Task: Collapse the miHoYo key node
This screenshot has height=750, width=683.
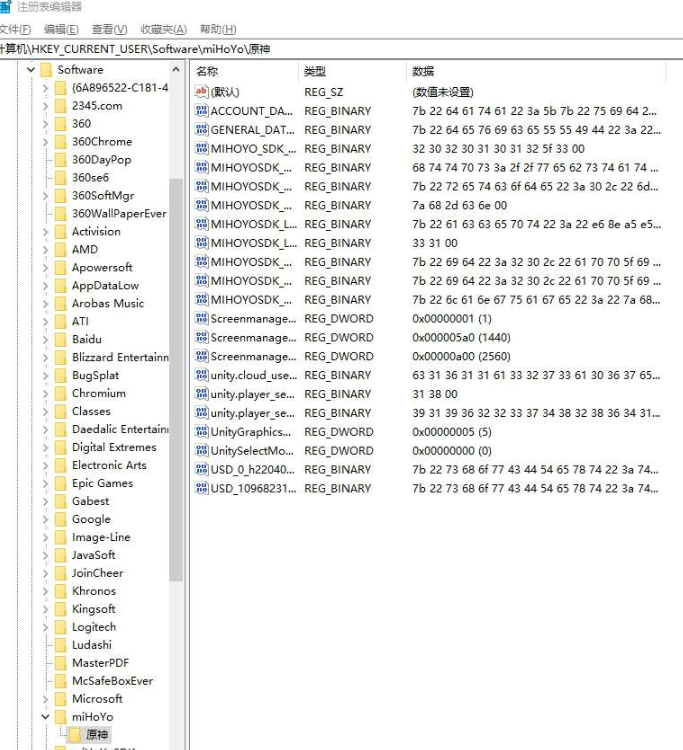Action: click(46, 717)
